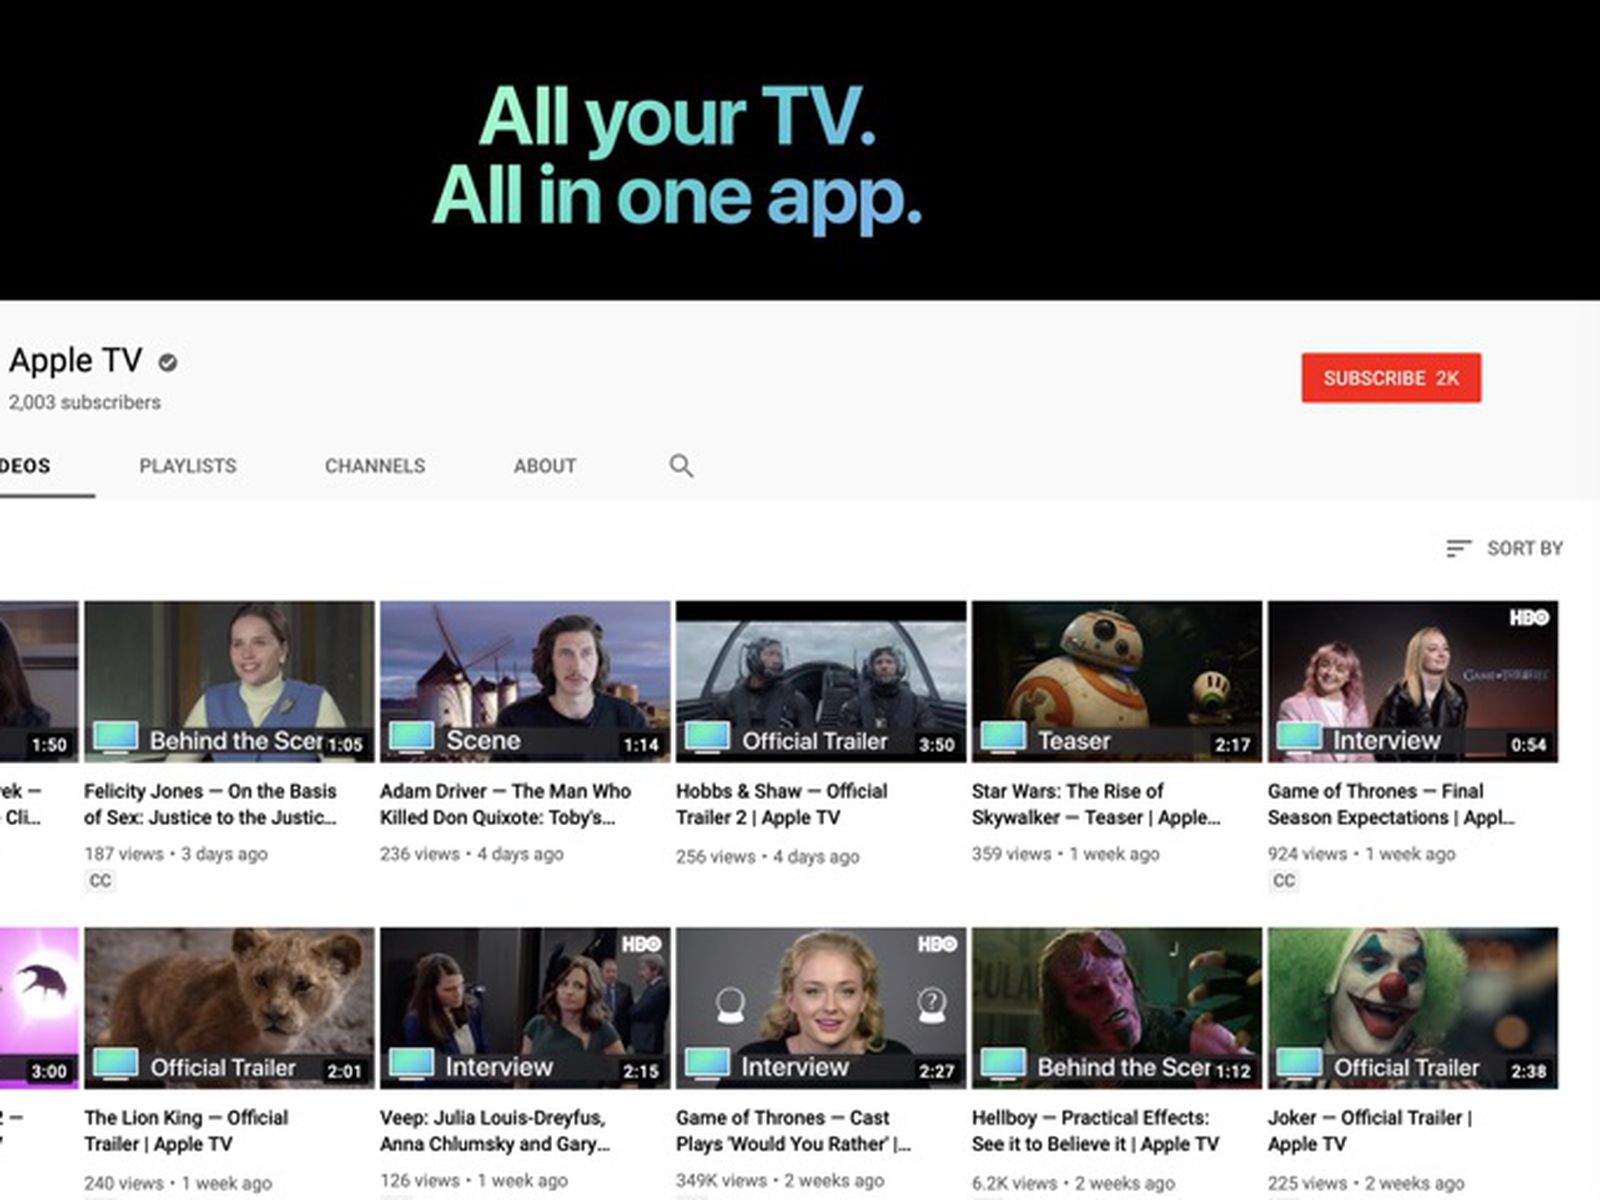1600x1200 pixels.
Task: Open Star Wars Rise of Skywalker title link
Action: pyautogui.click(x=1095, y=804)
